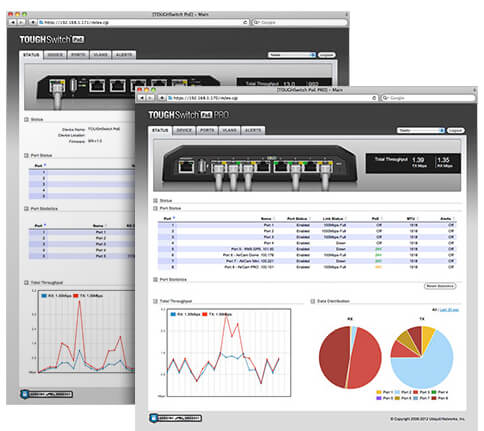The width and height of the screenshot is (484, 431).
Task: Open ALERTS tab in back TOUGHSwitch PoE window
Action: (124, 55)
